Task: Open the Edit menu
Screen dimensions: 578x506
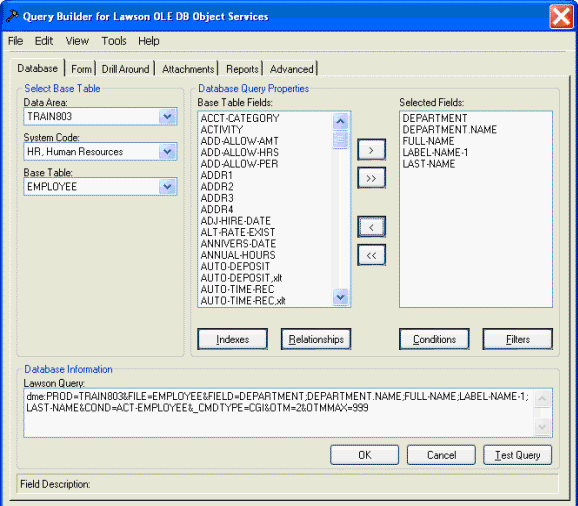Action: tap(44, 41)
